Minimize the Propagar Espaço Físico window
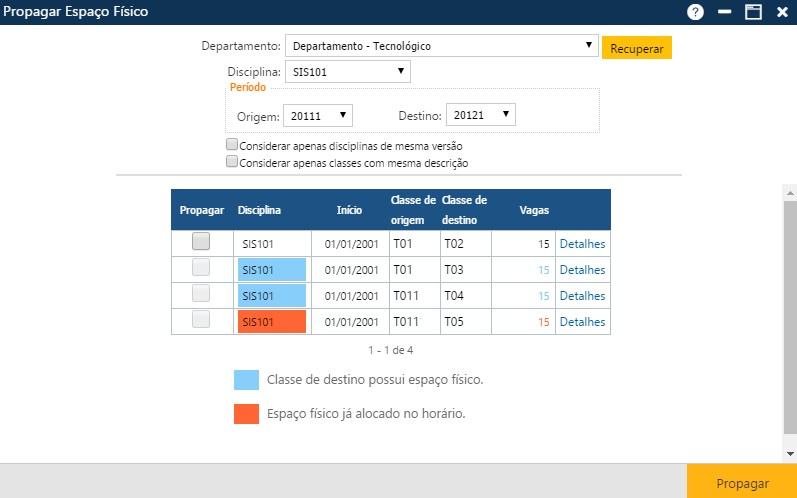This screenshot has width=797, height=498. point(725,12)
